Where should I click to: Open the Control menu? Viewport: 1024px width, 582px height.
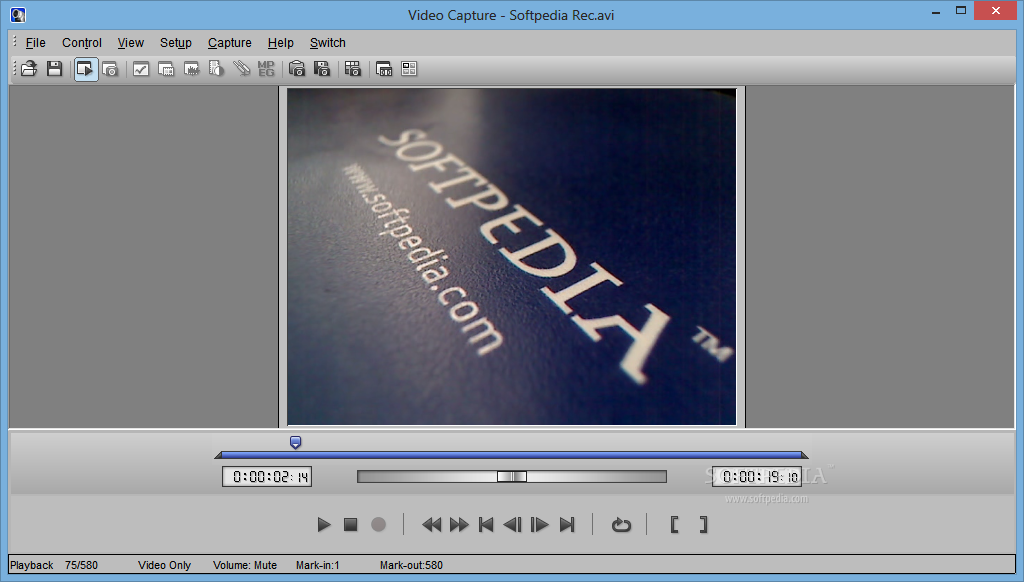82,42
